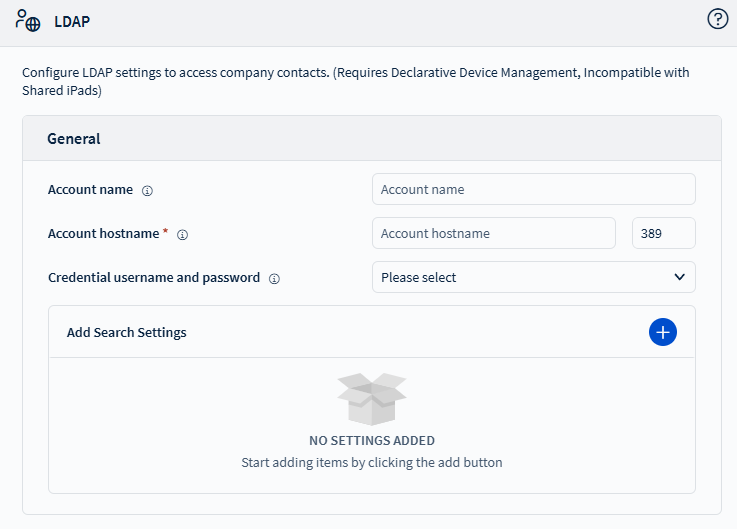Click Credential username and password label
This screenshot has width=737, height=529.
point(154,277)
